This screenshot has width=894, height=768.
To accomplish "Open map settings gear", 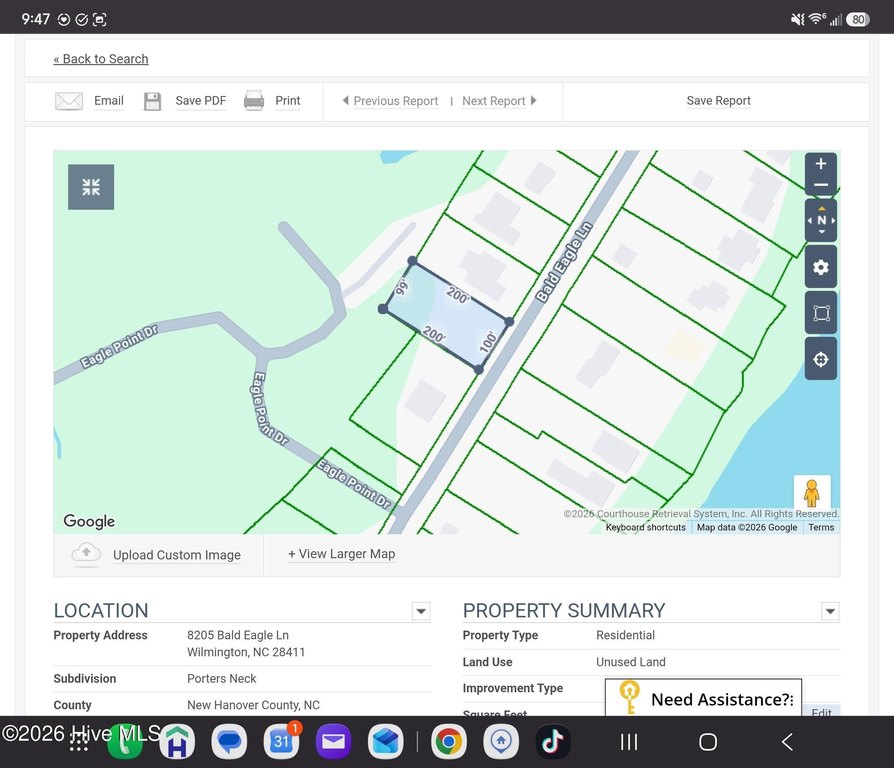I will (820, 267).
